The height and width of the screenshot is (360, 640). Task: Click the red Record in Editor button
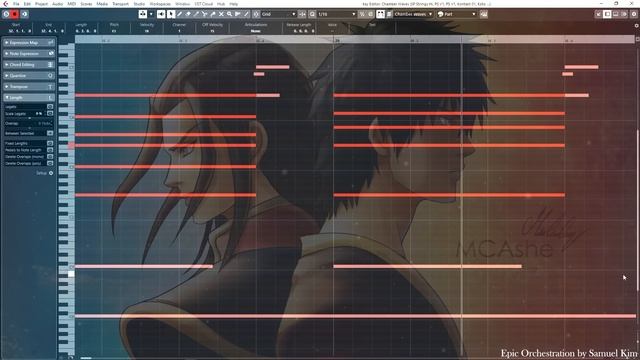point(14,14)
